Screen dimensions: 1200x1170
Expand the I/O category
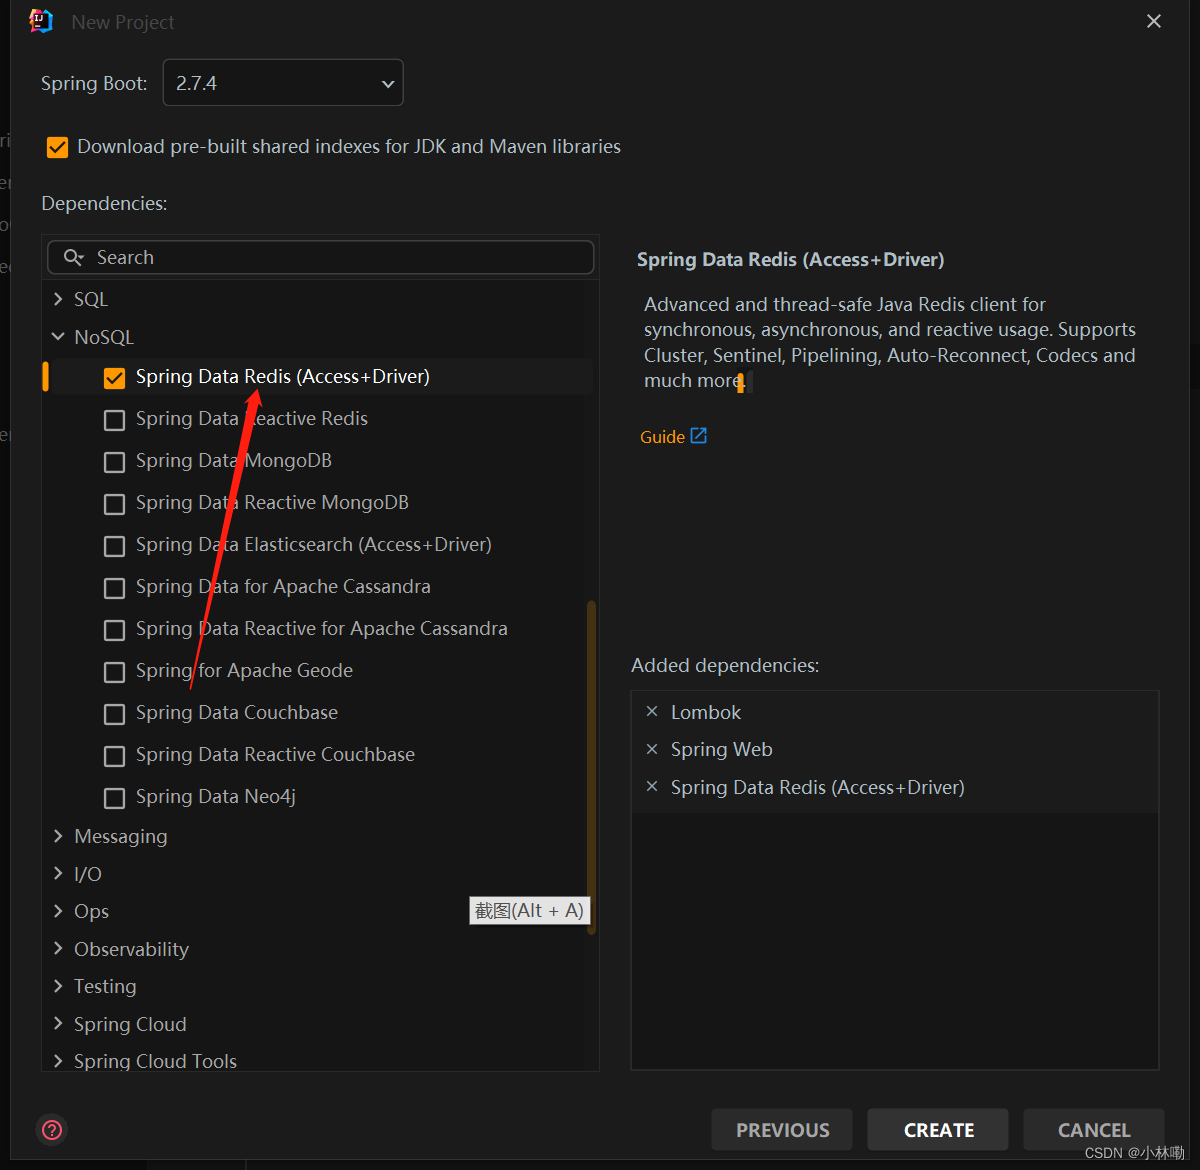pyautogui.click(x=58, y=874)
